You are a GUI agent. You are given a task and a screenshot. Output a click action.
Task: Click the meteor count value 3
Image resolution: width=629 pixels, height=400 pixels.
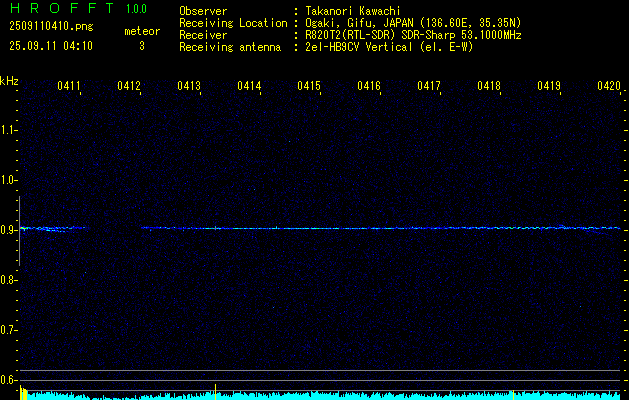click(x=142, y=46)
